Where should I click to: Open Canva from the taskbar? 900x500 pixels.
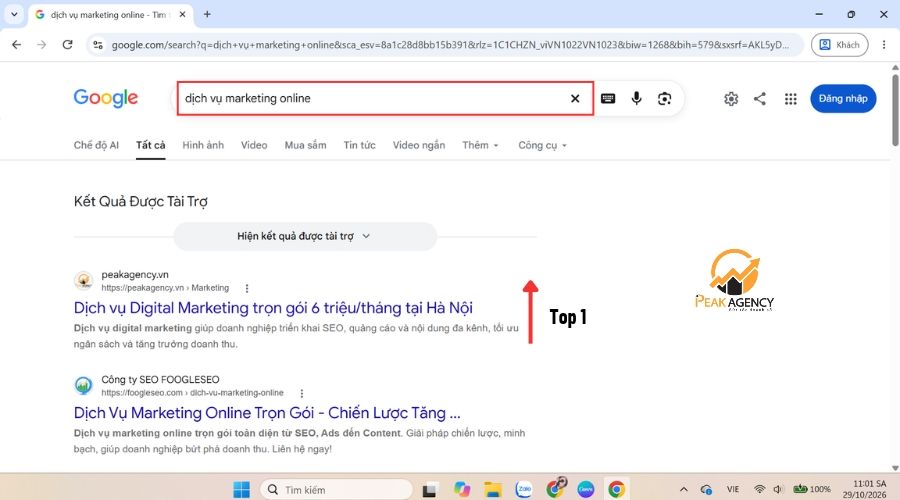(x=585, y=490)
